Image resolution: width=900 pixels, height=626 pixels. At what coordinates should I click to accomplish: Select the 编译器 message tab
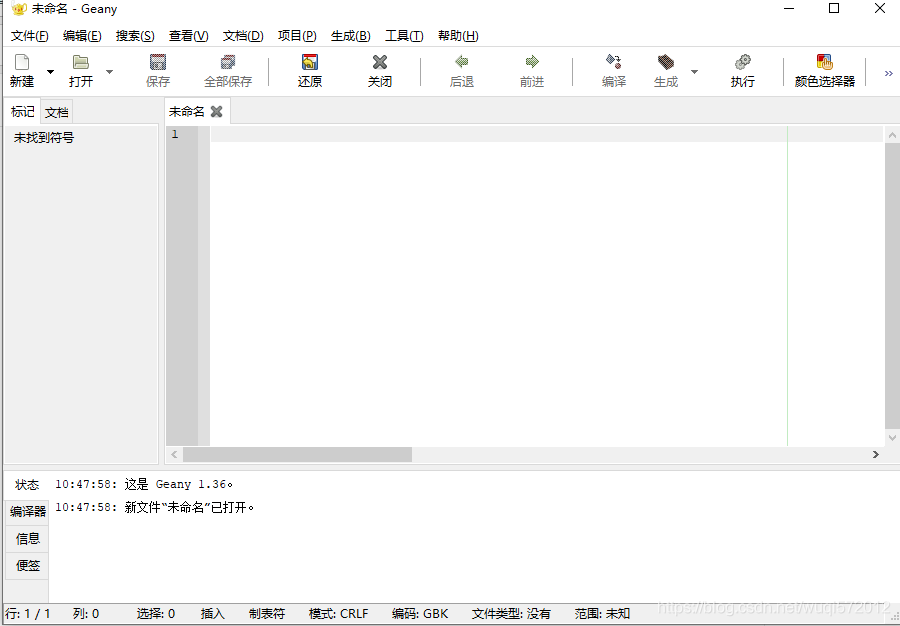(28, 511)
